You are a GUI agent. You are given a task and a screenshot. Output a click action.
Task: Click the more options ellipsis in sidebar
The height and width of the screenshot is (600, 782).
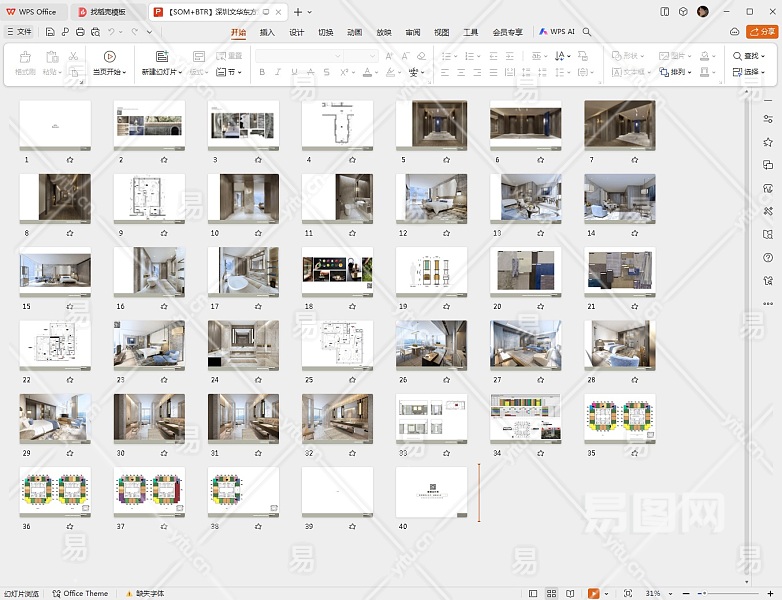pos(768,303)
